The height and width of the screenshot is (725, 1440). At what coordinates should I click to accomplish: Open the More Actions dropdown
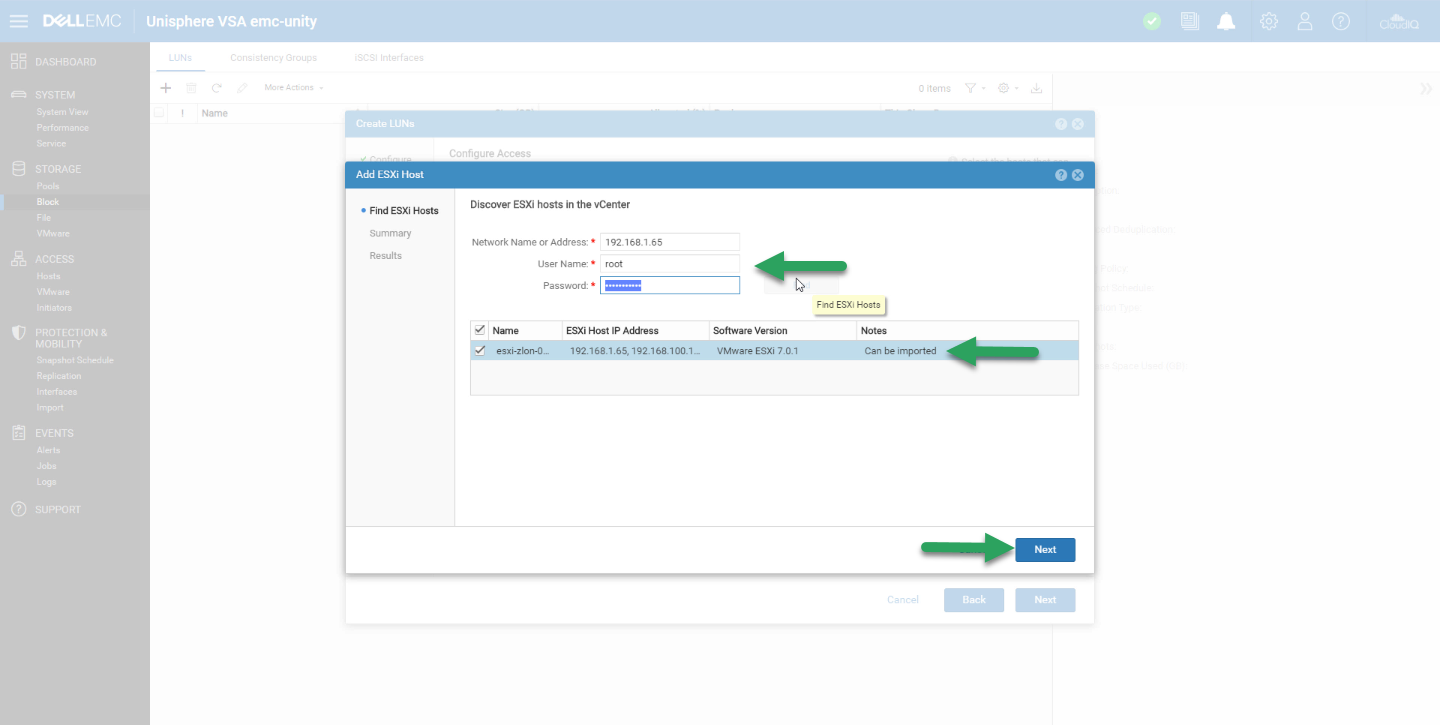(x=294, y=88)
